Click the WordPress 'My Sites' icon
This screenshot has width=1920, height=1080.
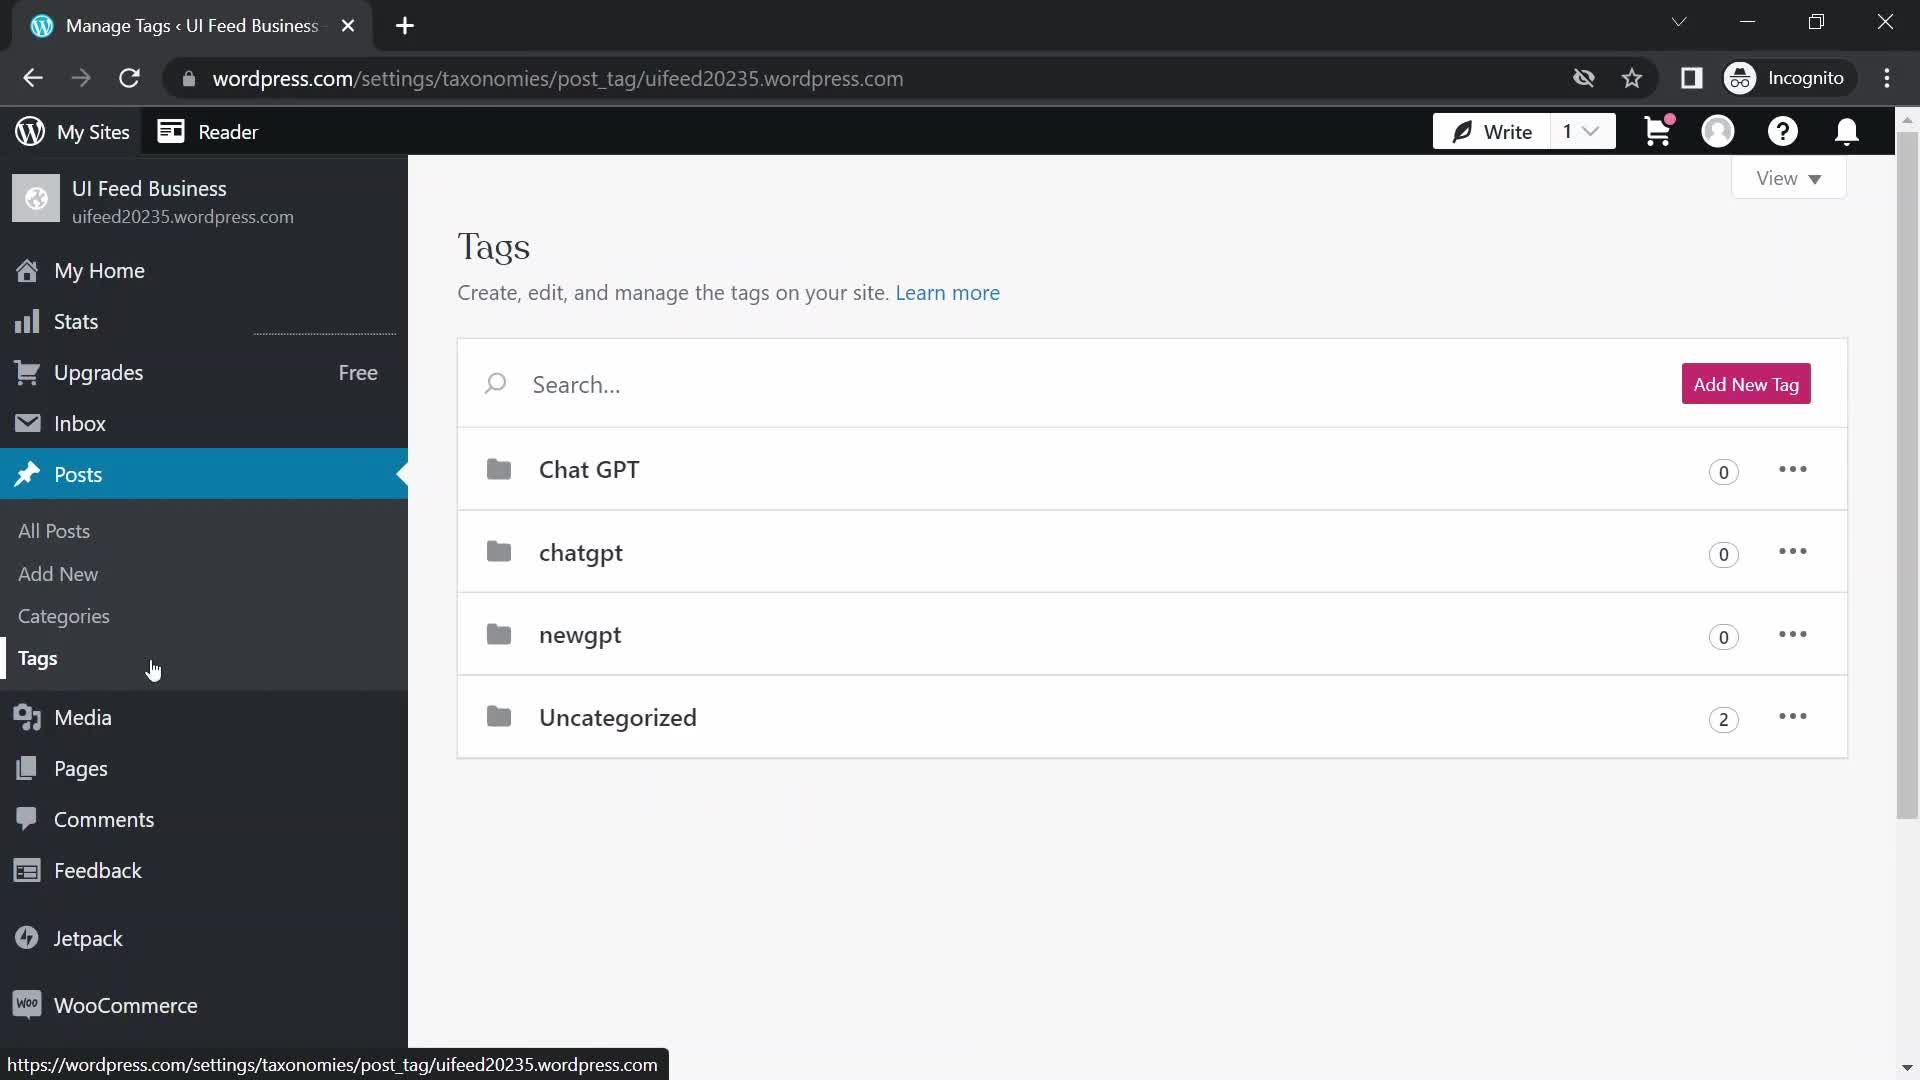click(29, 131)
